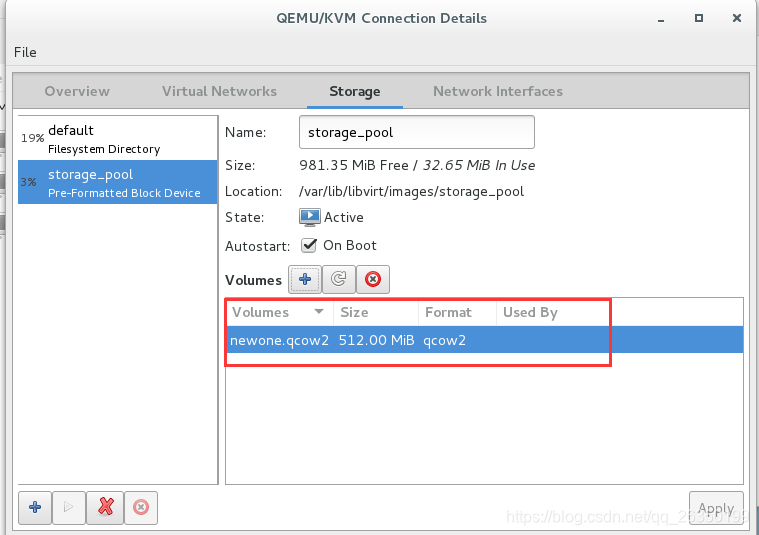Select the Storage tab
The width and height of the screenshot is (759, 535).
pyautogui.click(x=354, y=91)
